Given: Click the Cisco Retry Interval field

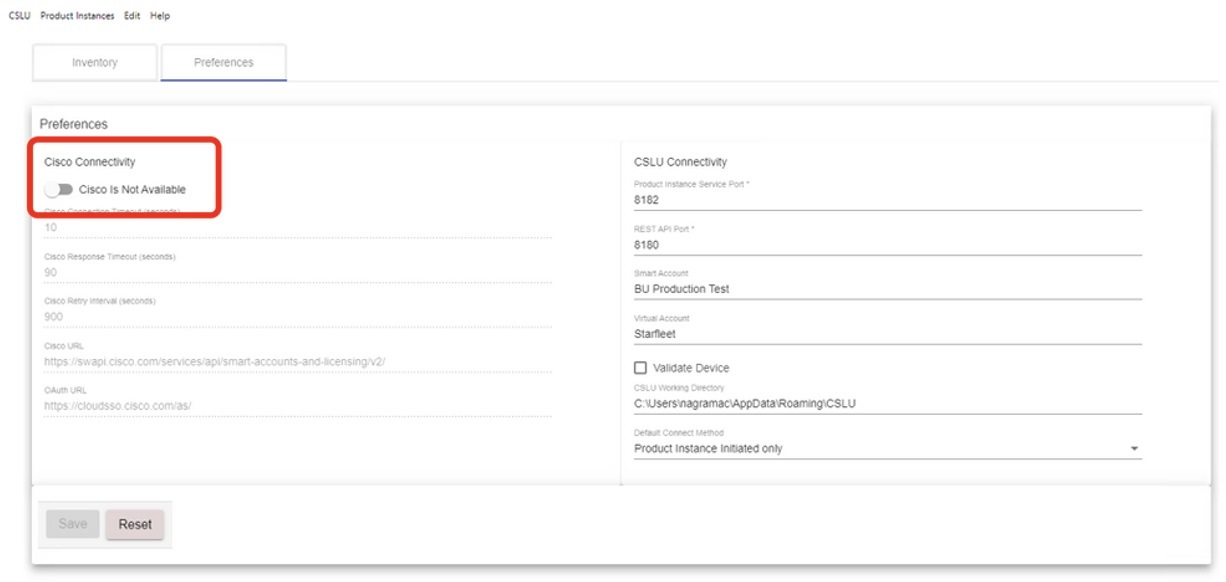Looking at the screenshot, I should pos(297,316).
